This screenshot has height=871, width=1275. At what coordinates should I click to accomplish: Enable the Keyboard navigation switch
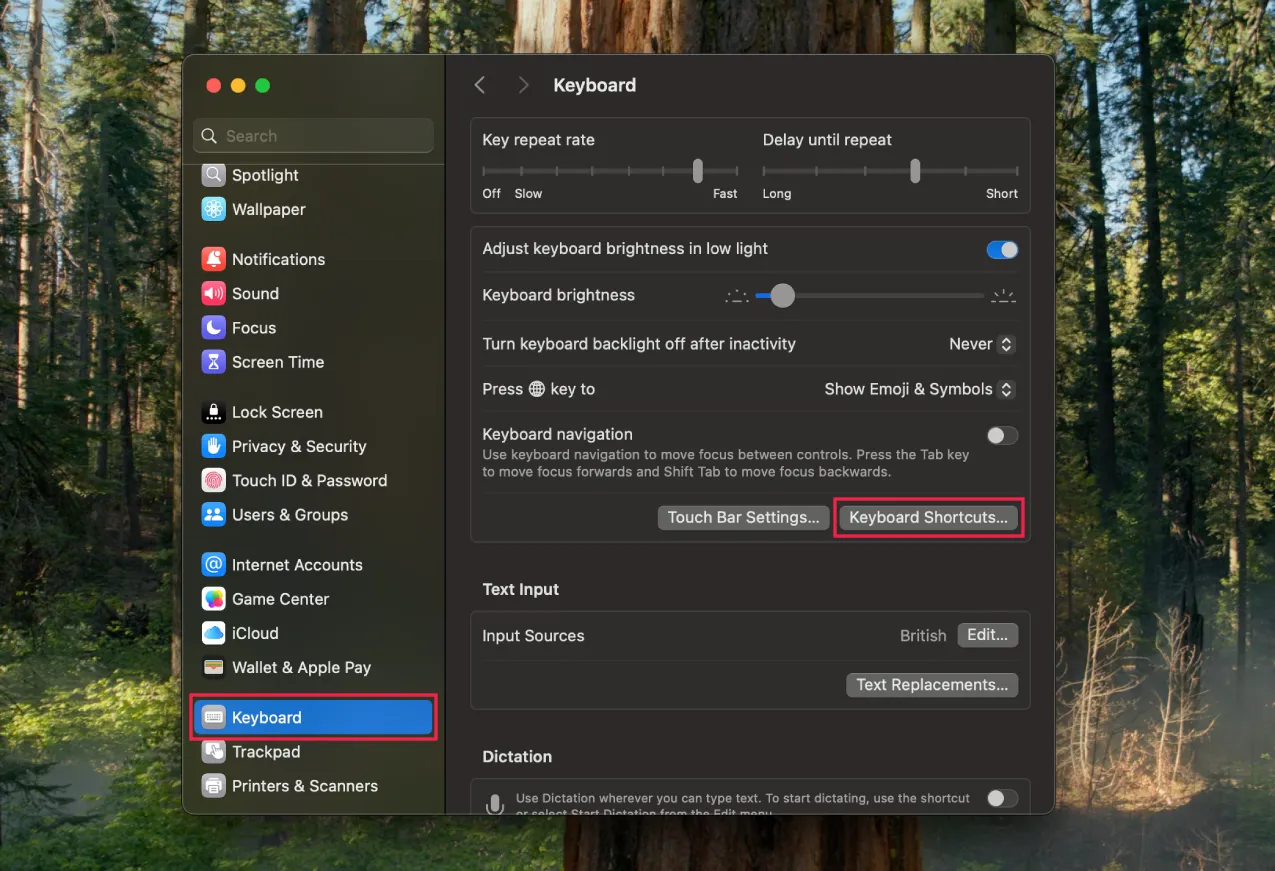pyautogui.click(x=1002, y=435)
